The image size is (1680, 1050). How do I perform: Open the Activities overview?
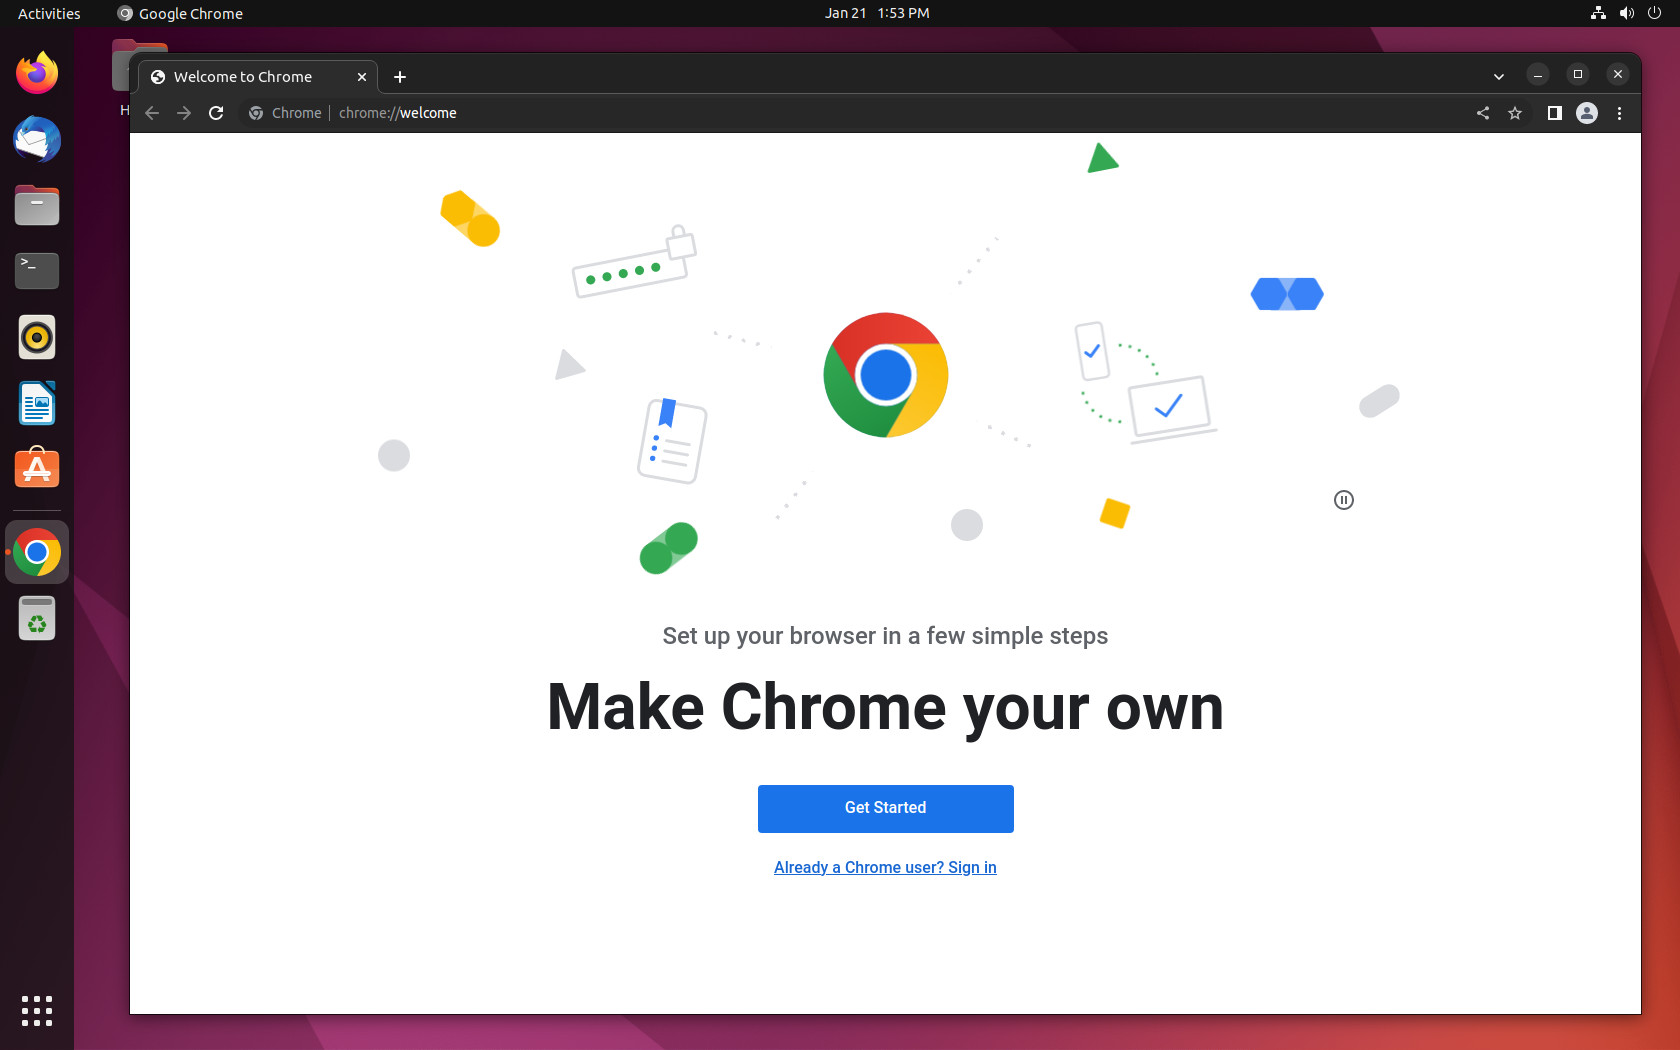tap(49, 13)
